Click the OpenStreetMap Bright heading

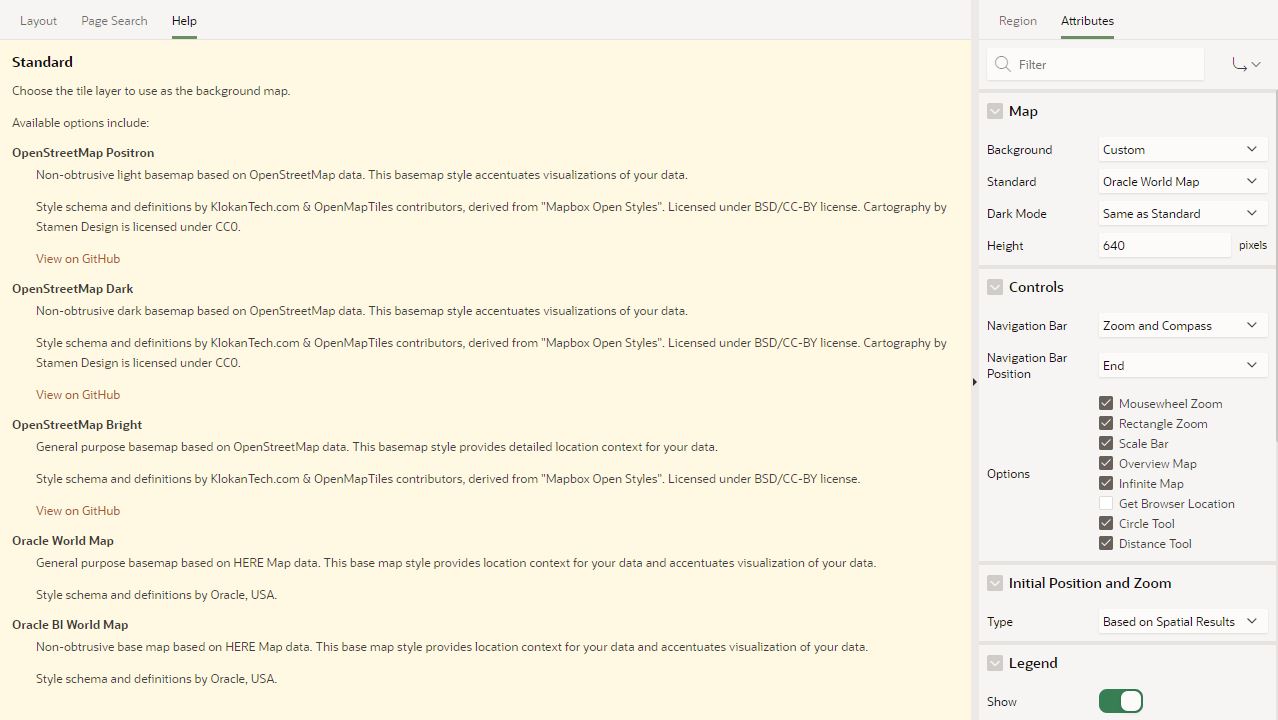(77, 425)
